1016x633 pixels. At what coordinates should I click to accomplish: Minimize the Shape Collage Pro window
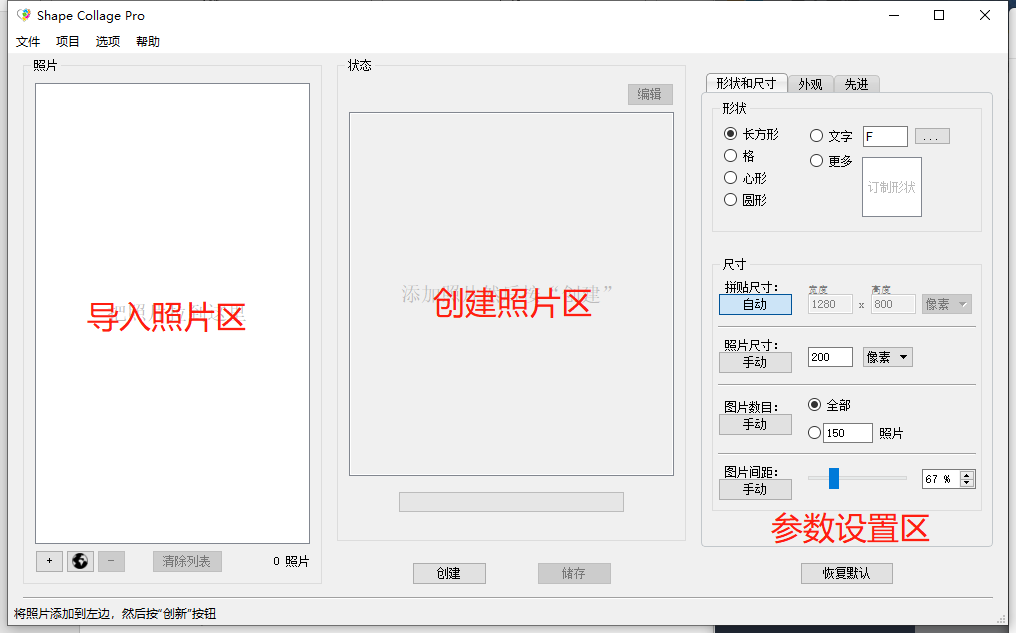894,15
